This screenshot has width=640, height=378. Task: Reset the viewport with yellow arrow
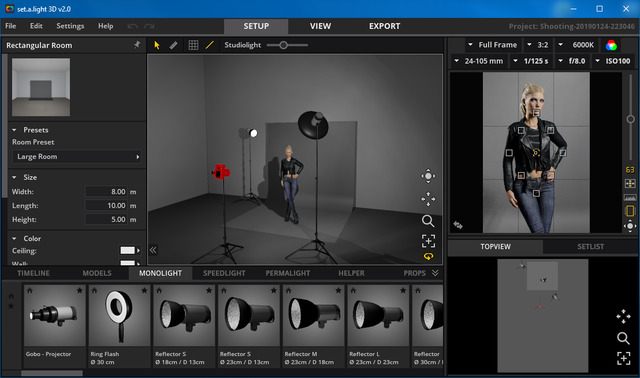[x=428, y=256]
